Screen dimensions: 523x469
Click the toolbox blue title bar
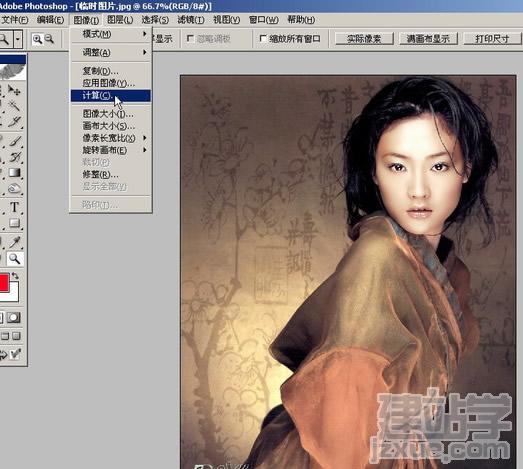click(13, 59)
